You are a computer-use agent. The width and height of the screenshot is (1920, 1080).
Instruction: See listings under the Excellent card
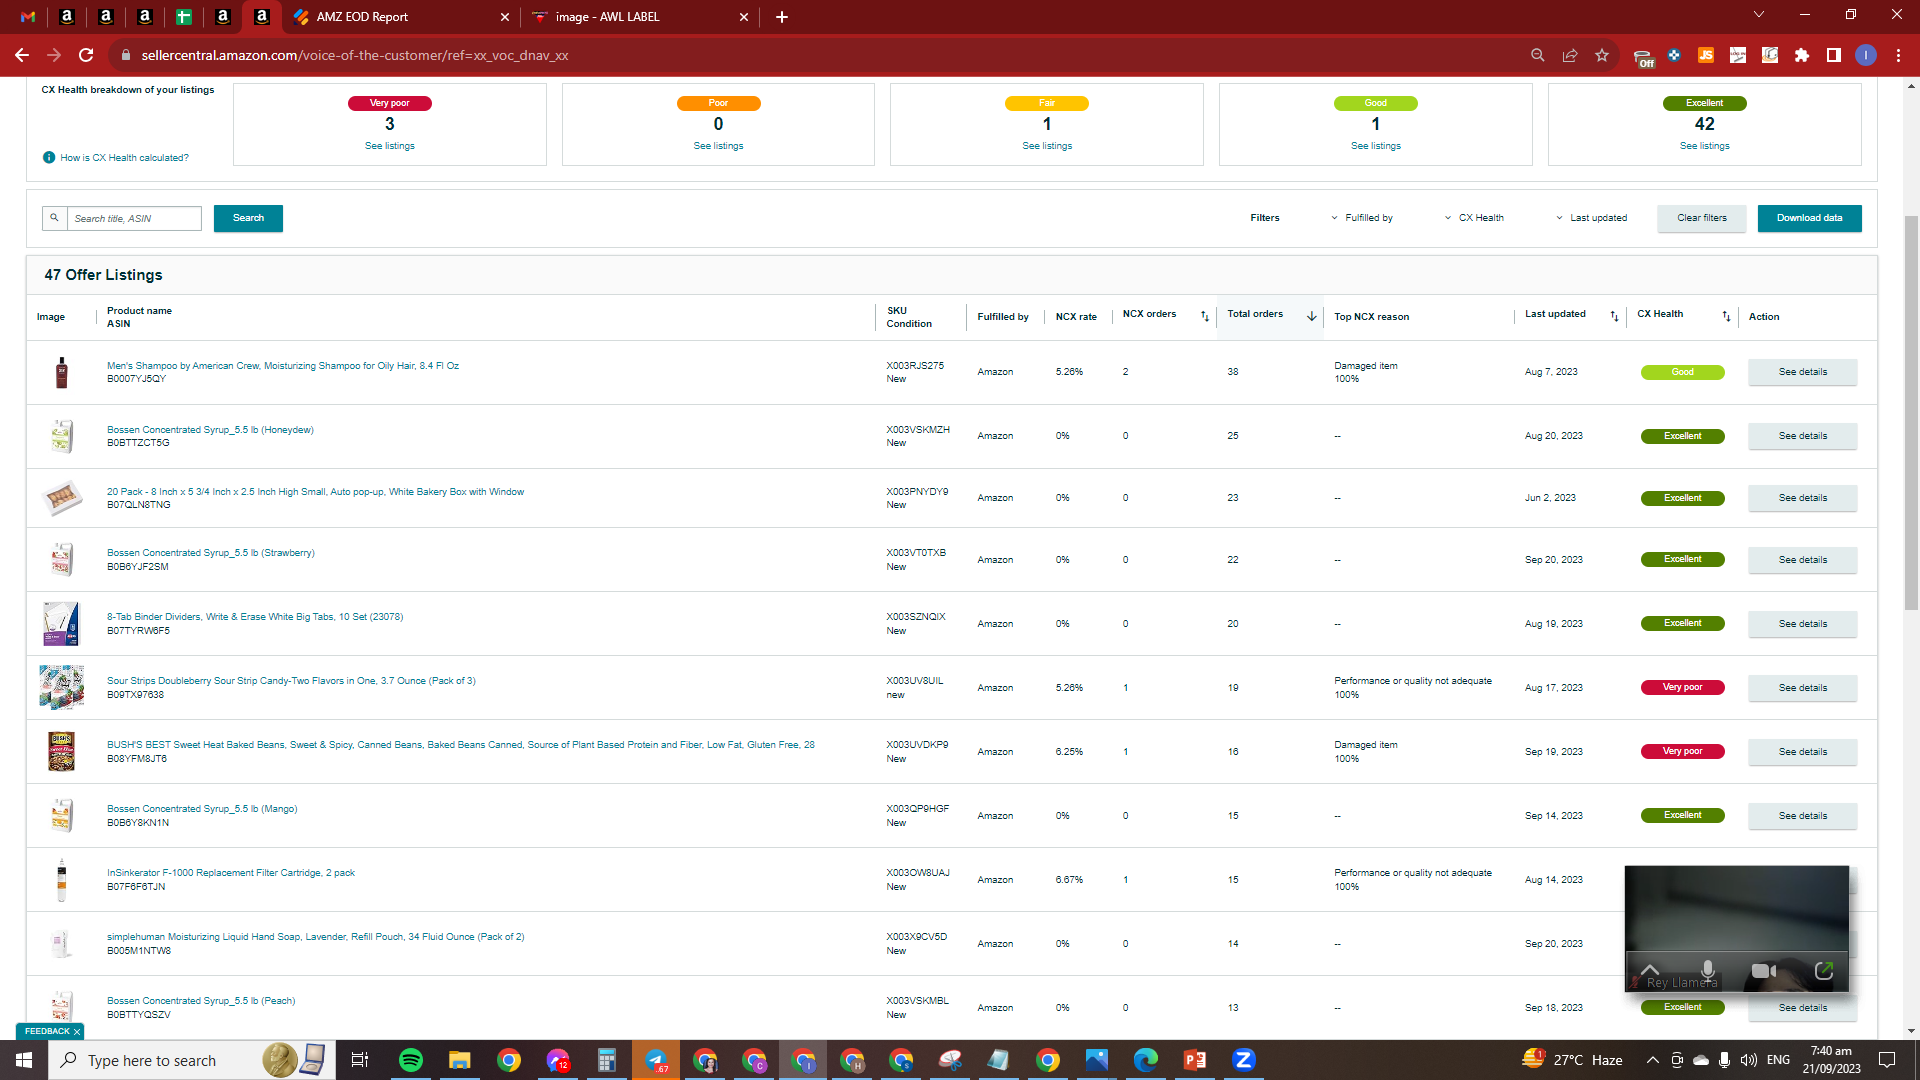point(1705,146)
